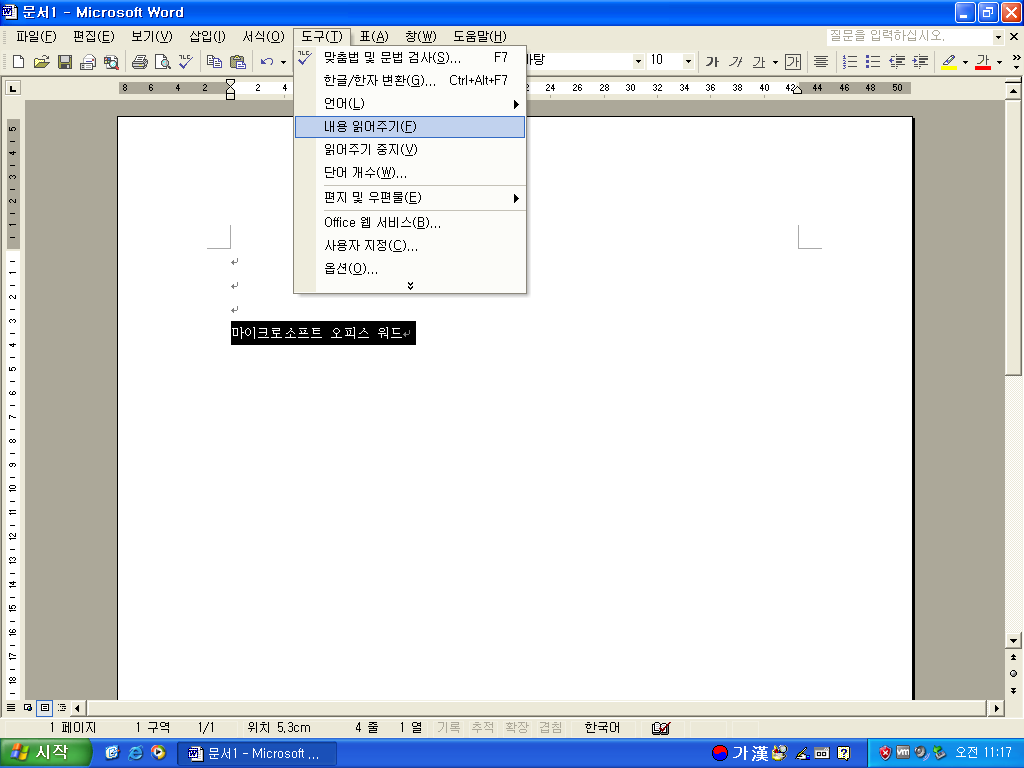Open a file with the folder icon
The width and height of the screenshot is (1024, 768).
click(x=41, y=62)
